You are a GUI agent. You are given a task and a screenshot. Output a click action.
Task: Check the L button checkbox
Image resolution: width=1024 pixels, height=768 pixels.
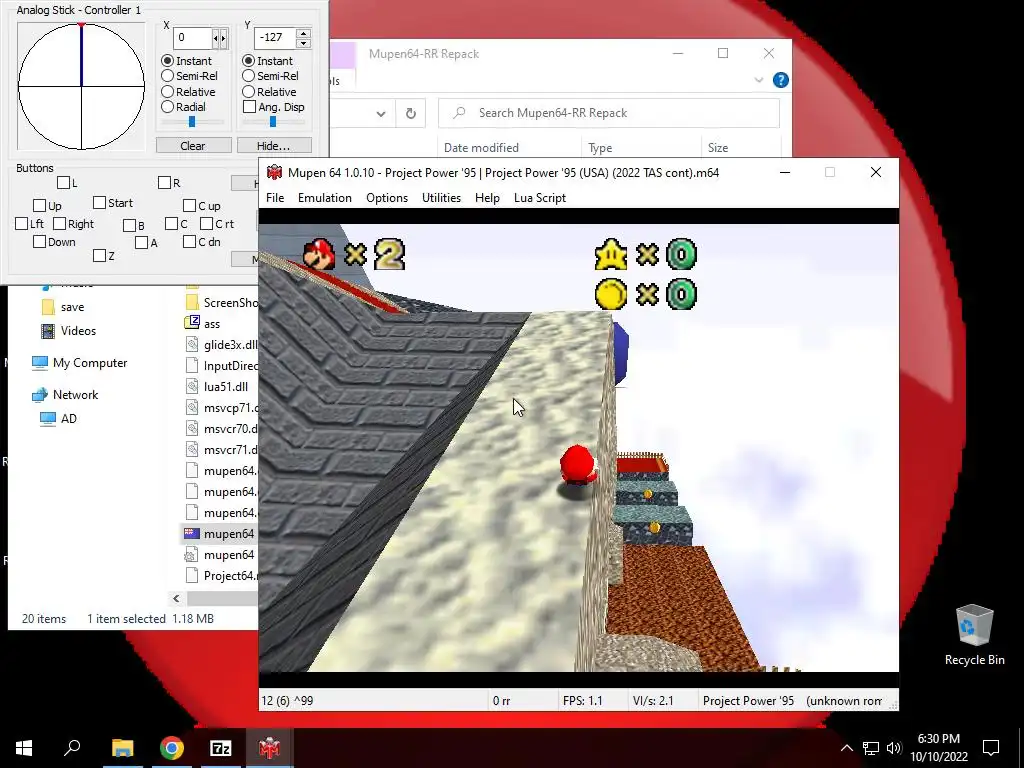(63, 183)
